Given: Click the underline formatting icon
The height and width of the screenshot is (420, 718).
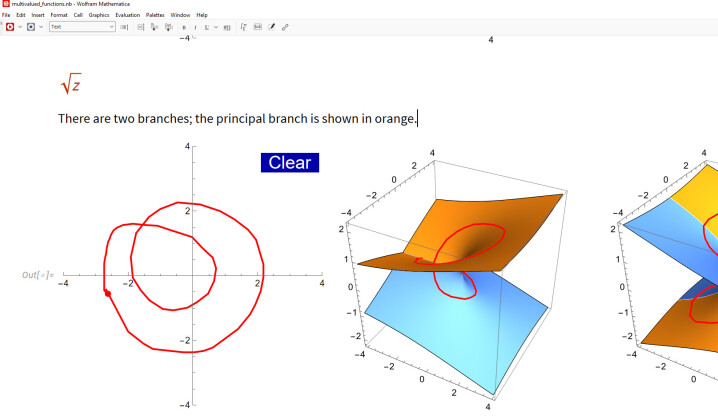Looking at the screenshot, I should point(206,26).
